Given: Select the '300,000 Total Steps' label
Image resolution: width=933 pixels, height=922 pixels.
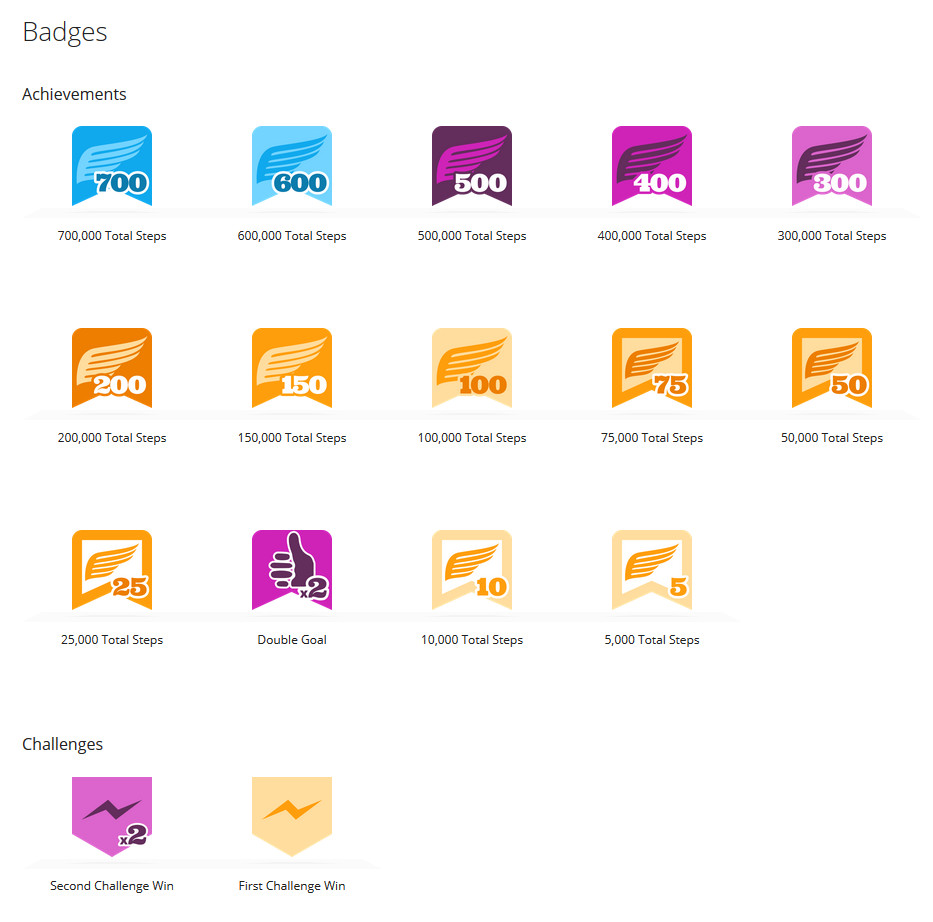Looking at the screenshot, I should click(832, 236).
